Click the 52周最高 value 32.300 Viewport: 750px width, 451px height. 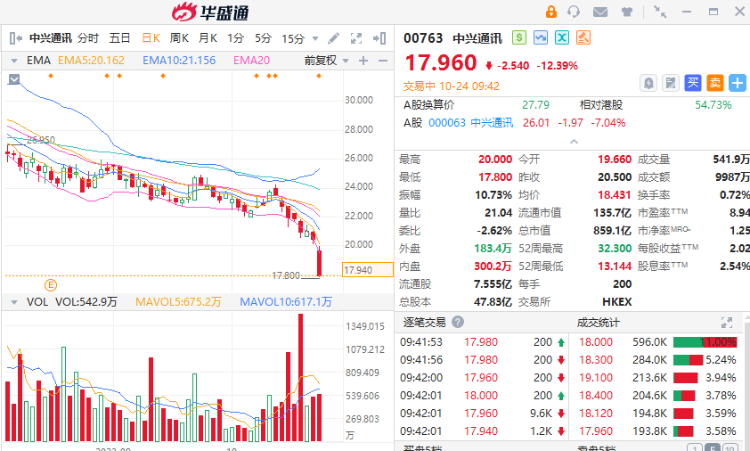pos(615,248)
